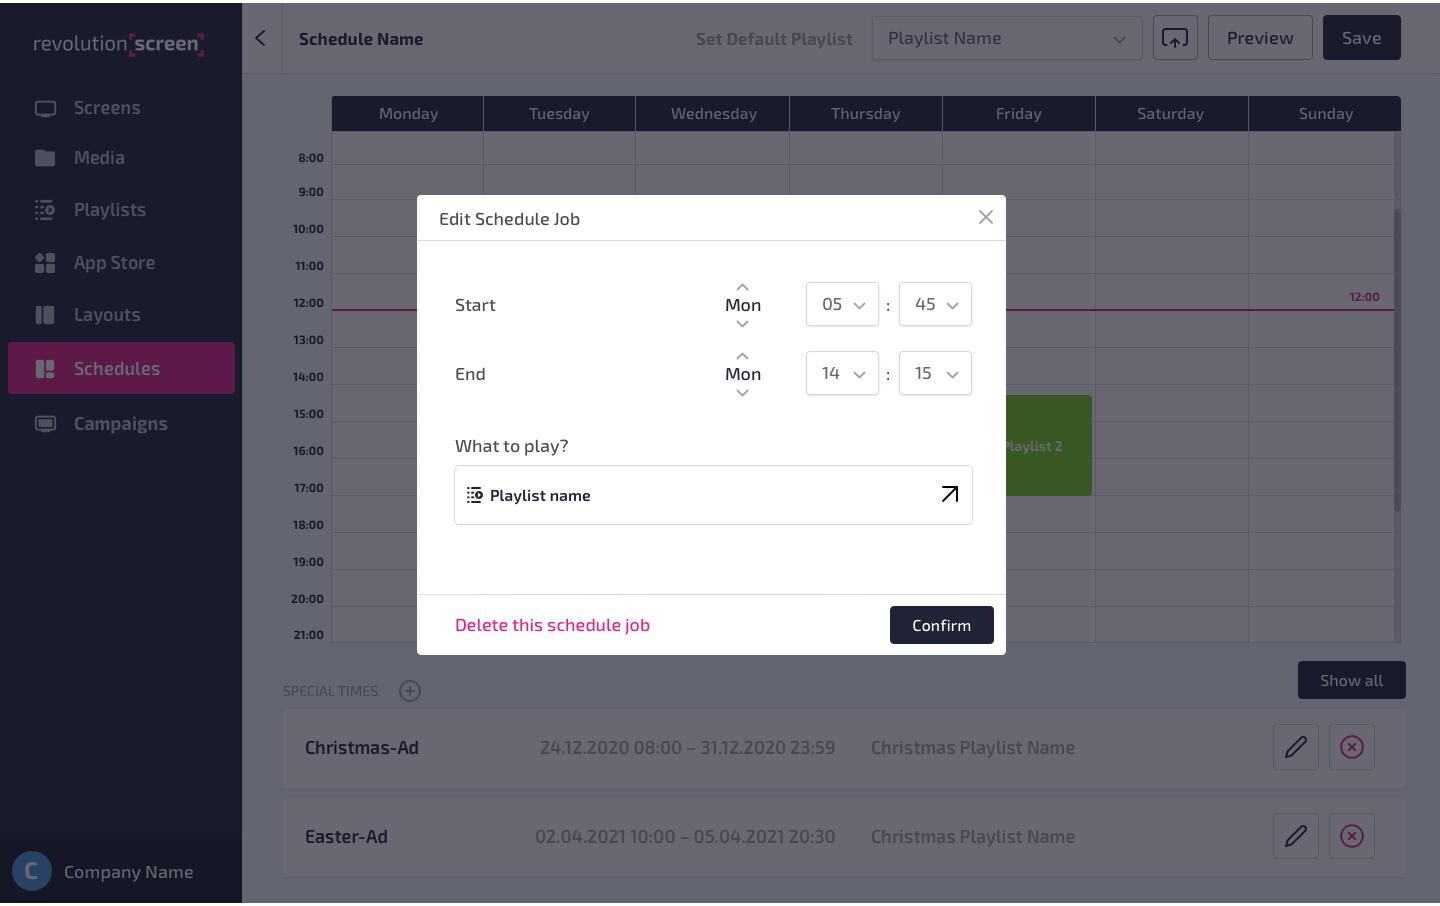Click the green Playlist 2 schedule block
This screenshot has height=906, width=1440.
point(1048,446)
